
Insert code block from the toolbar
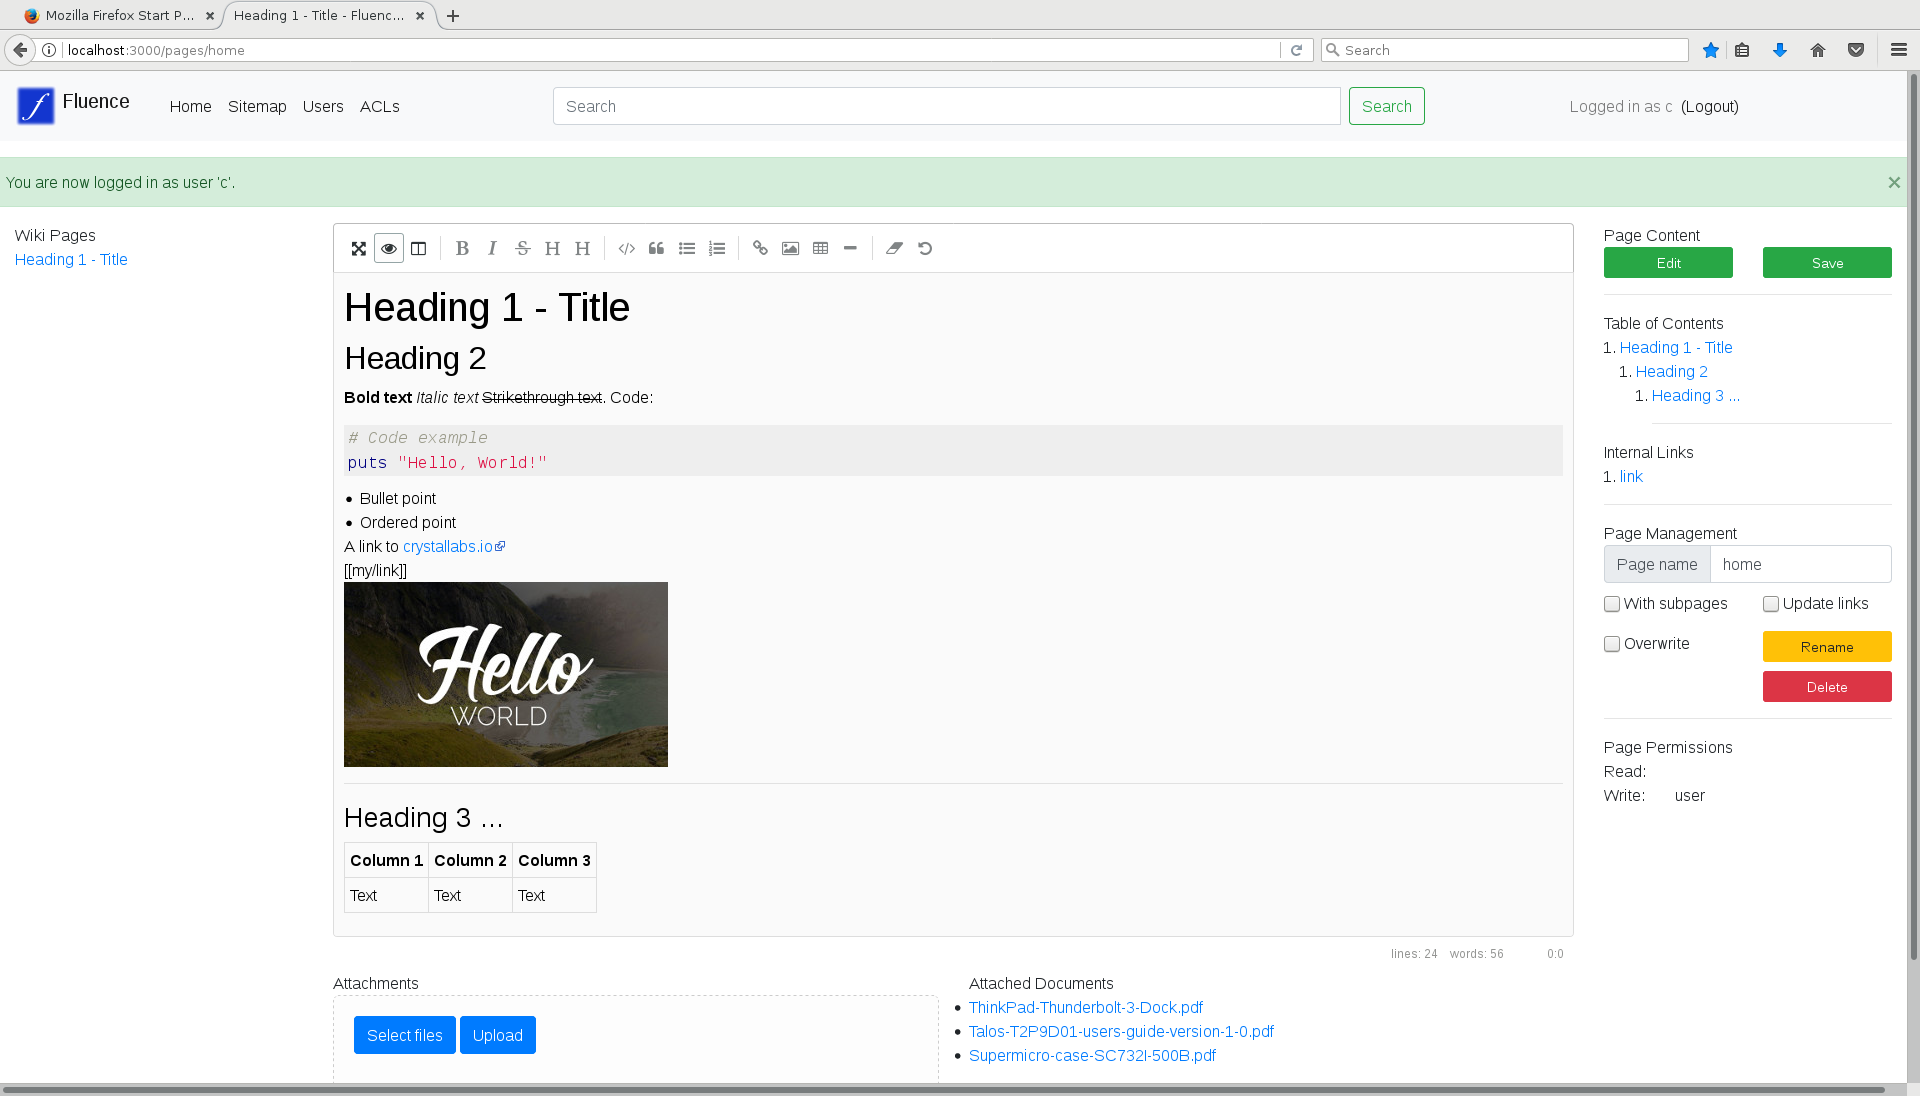627,249
